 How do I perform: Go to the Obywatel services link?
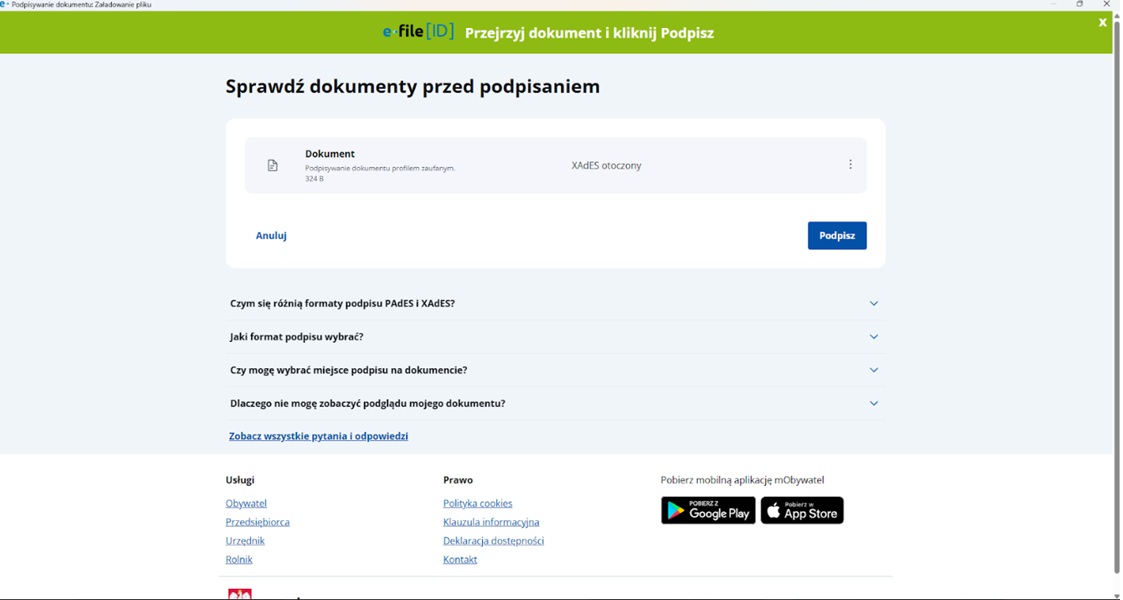(246, 504)
